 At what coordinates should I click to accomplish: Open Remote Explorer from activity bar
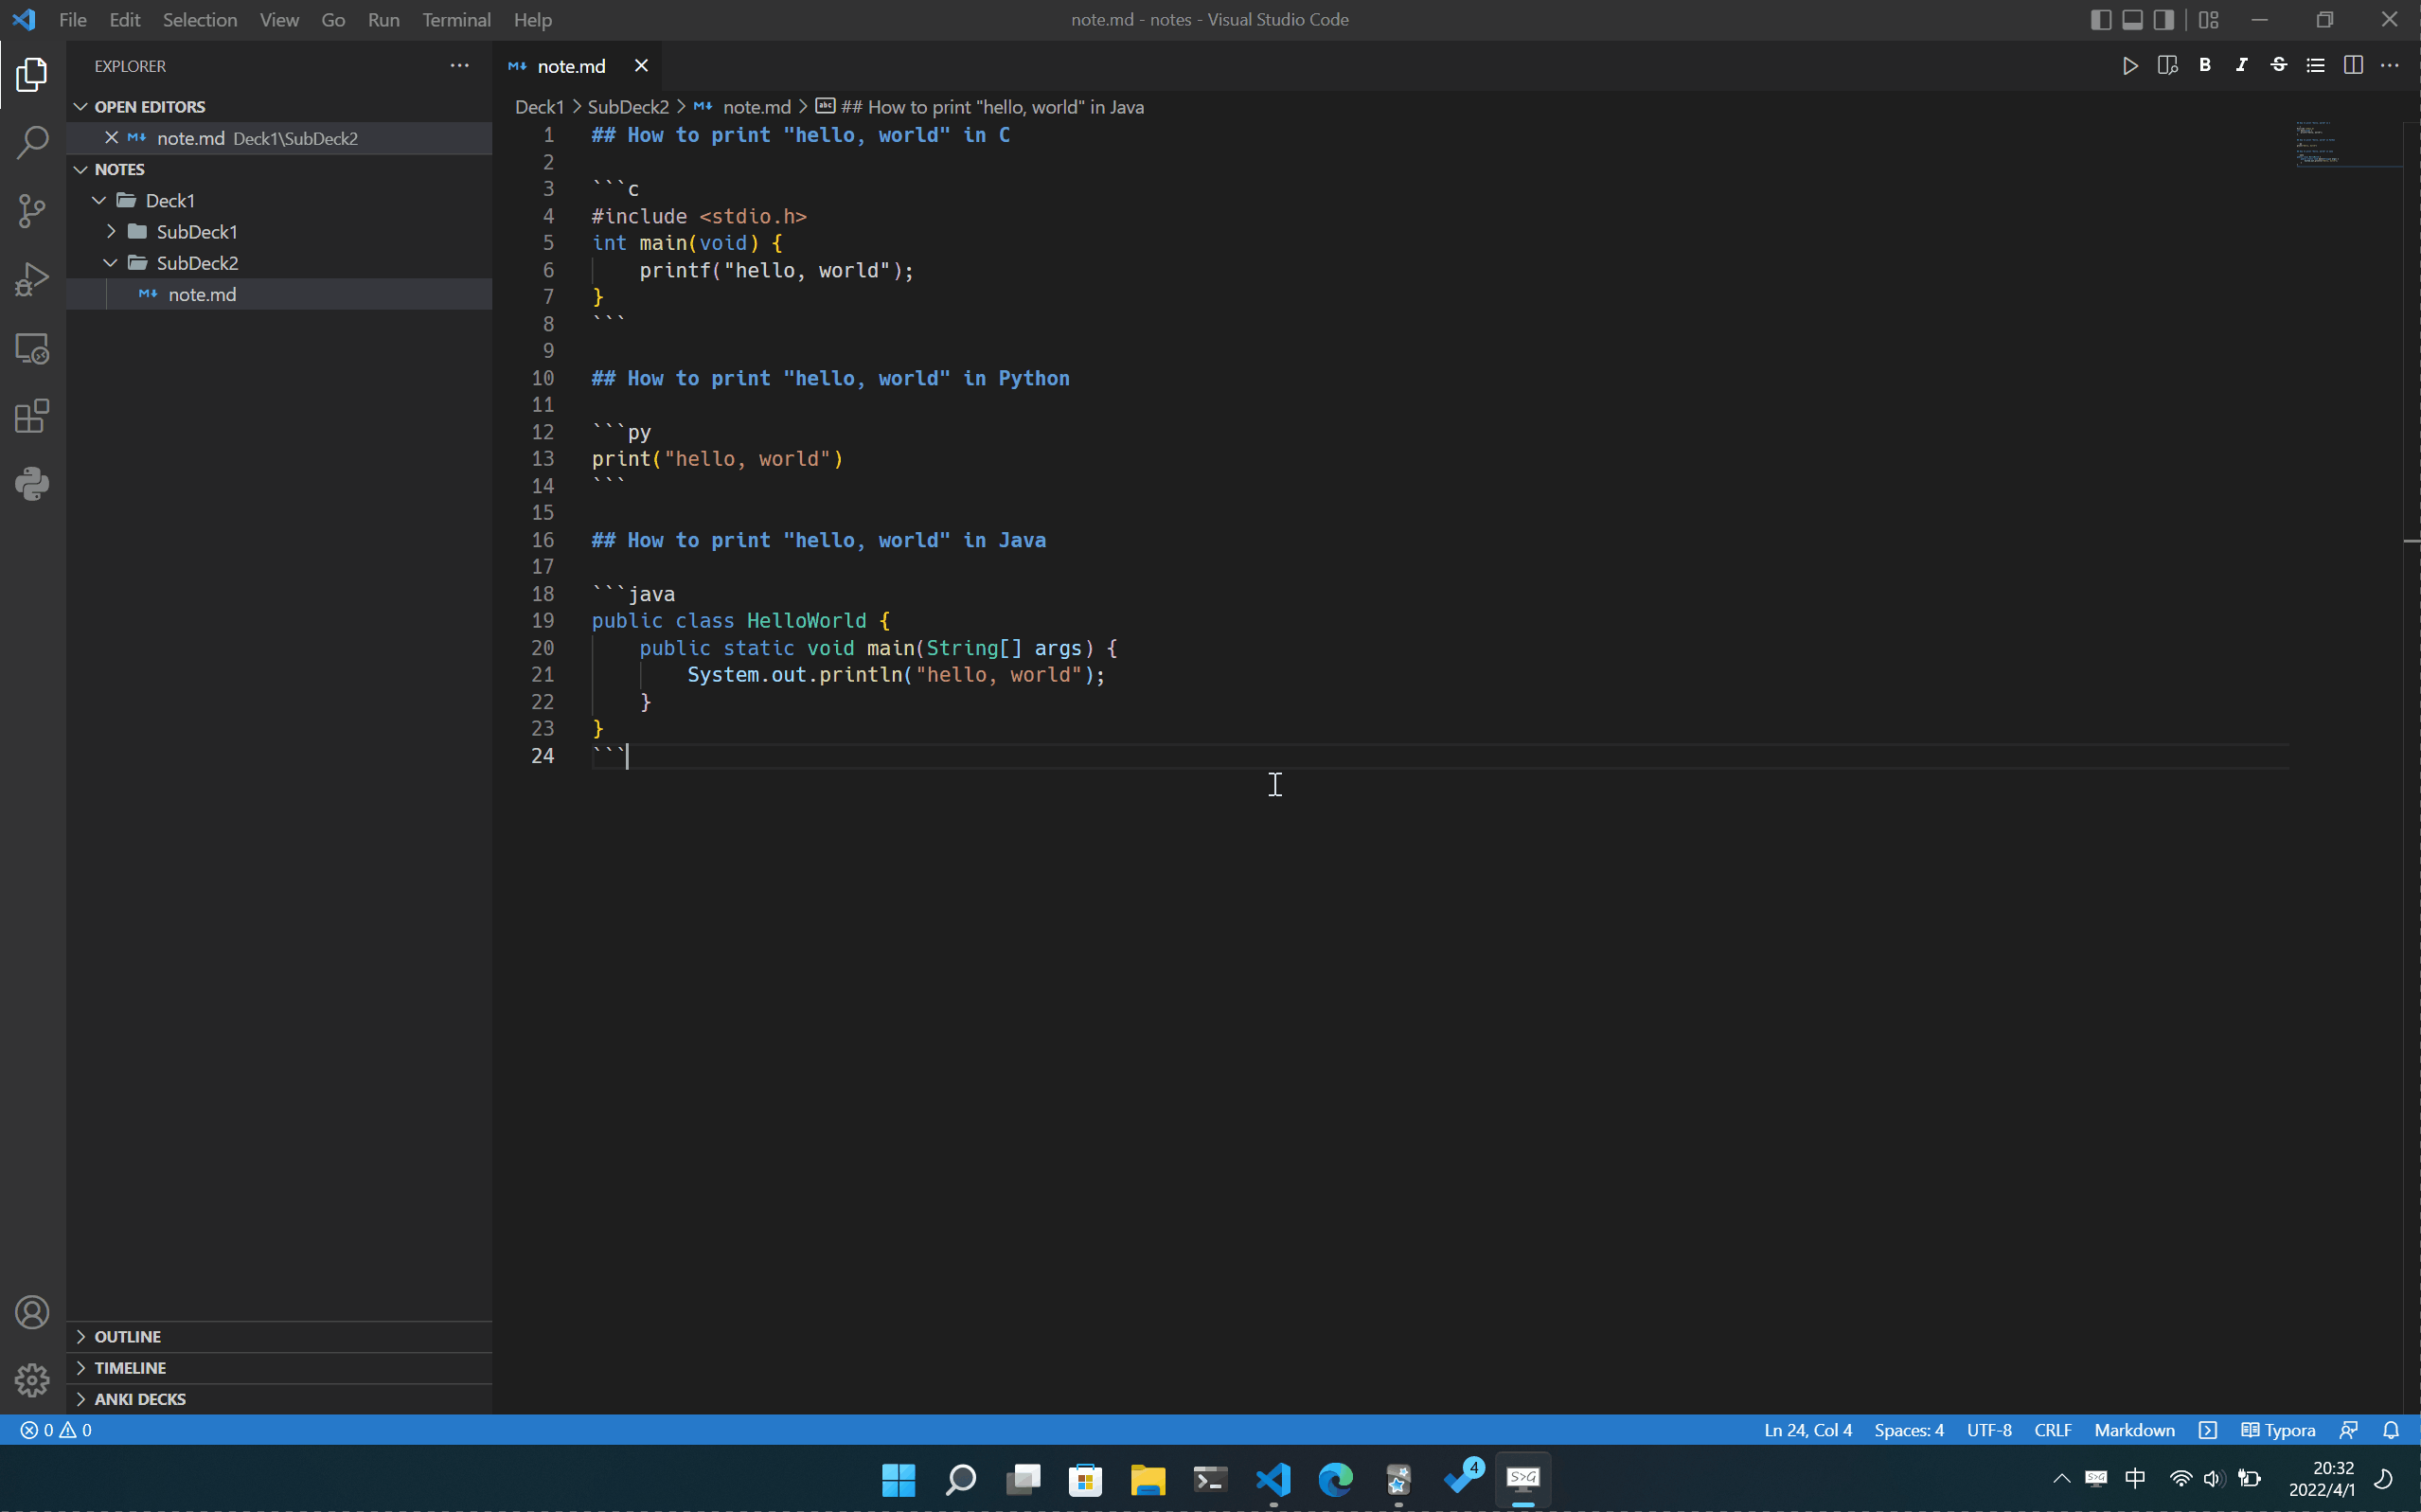point(32,348)
